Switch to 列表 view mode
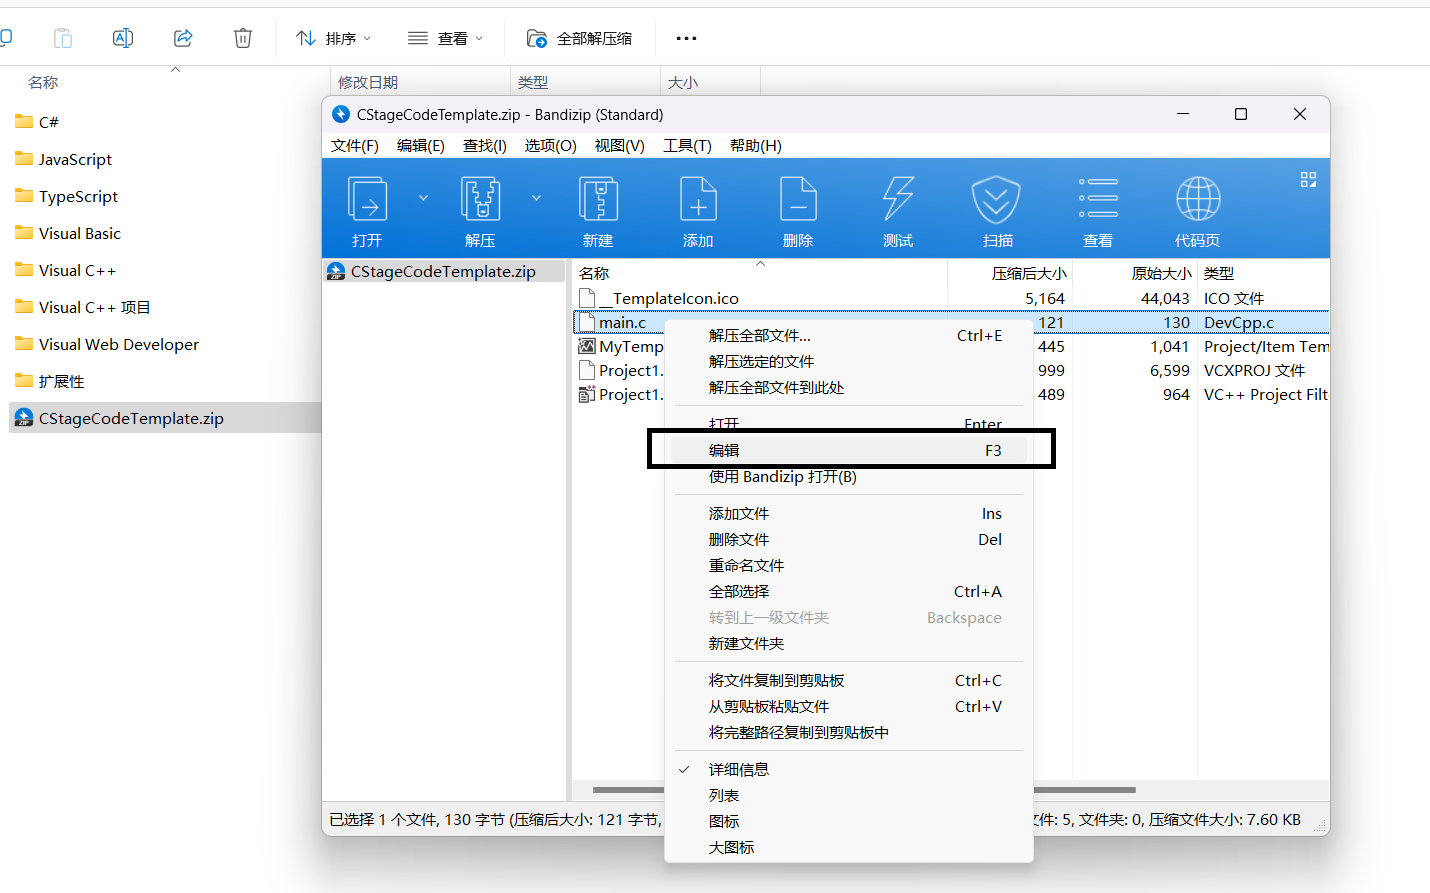The image size is (1430, 893). 849,796
